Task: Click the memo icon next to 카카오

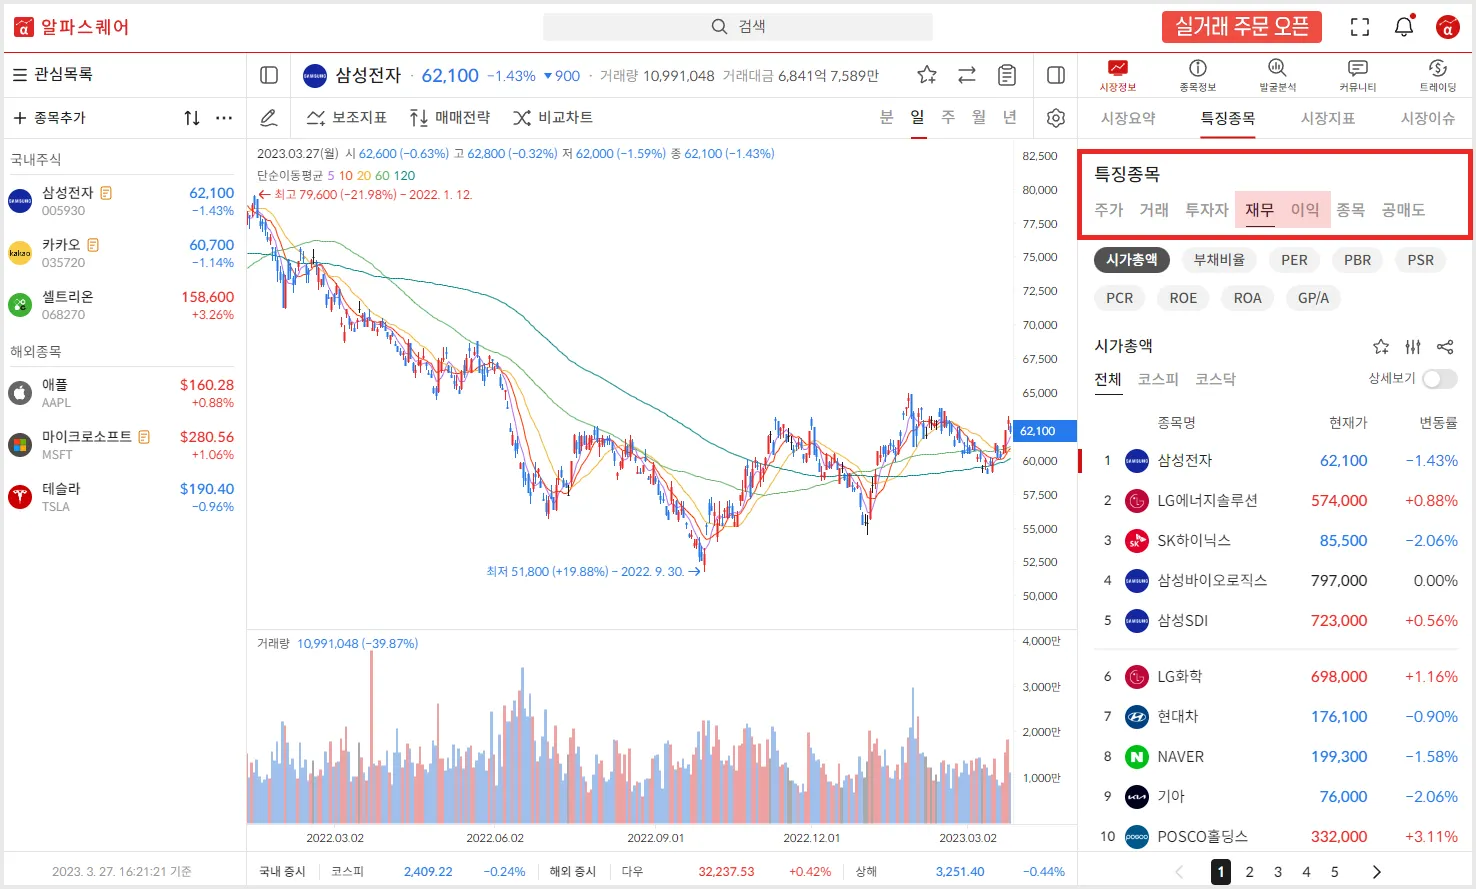Action: tap(93, 245)
